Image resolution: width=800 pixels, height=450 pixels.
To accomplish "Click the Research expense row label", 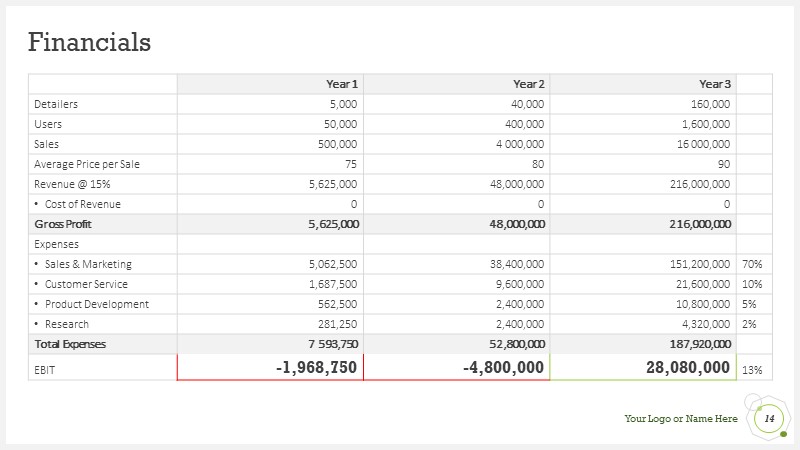I will click(67, 324).
